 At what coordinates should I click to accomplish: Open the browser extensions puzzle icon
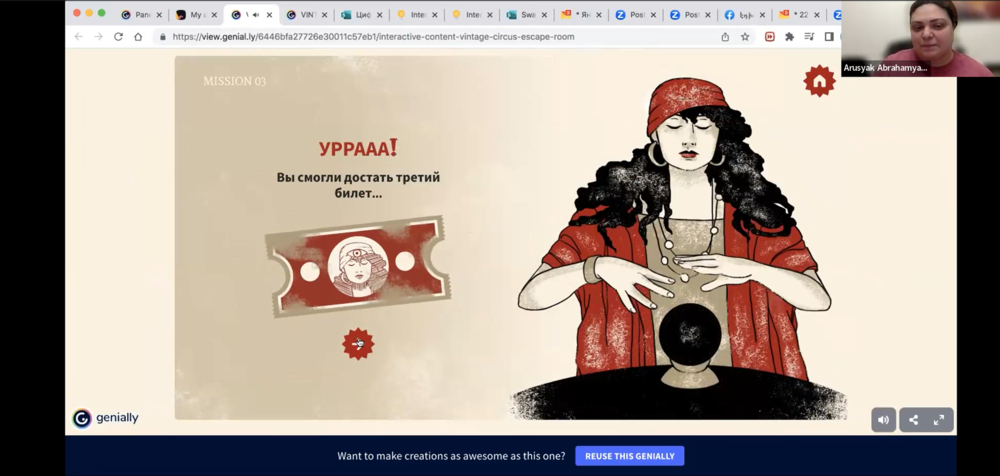(789, 37)
